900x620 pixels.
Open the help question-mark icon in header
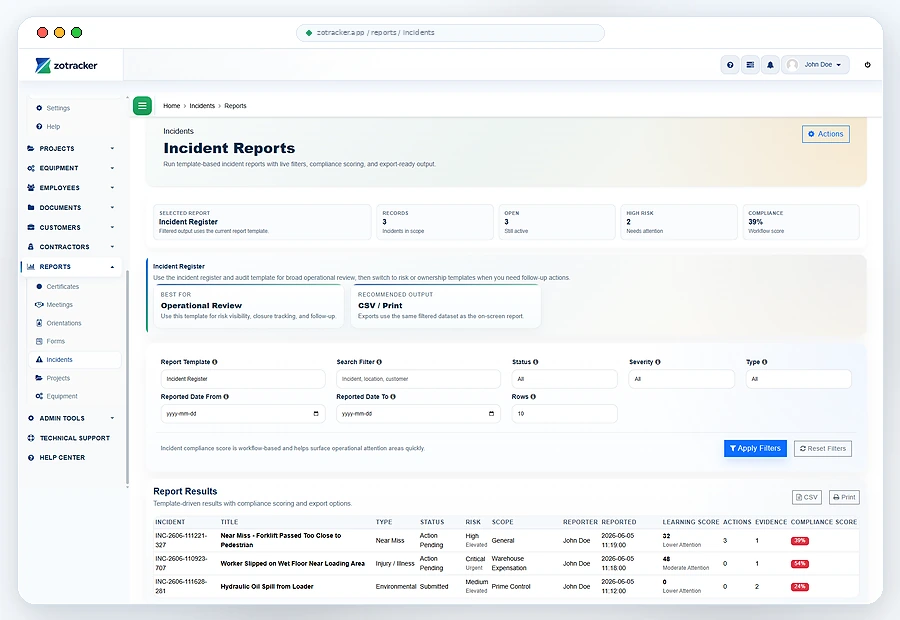pos(730,65)
